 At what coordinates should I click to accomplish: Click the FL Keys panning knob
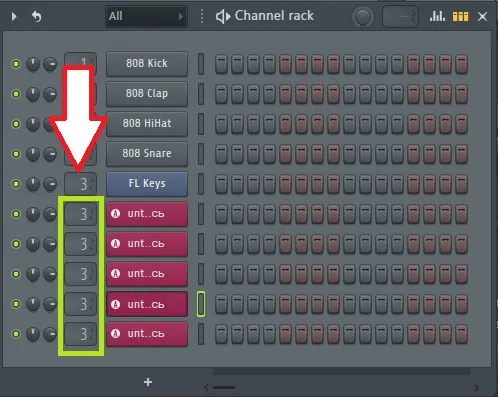point(33,184)
